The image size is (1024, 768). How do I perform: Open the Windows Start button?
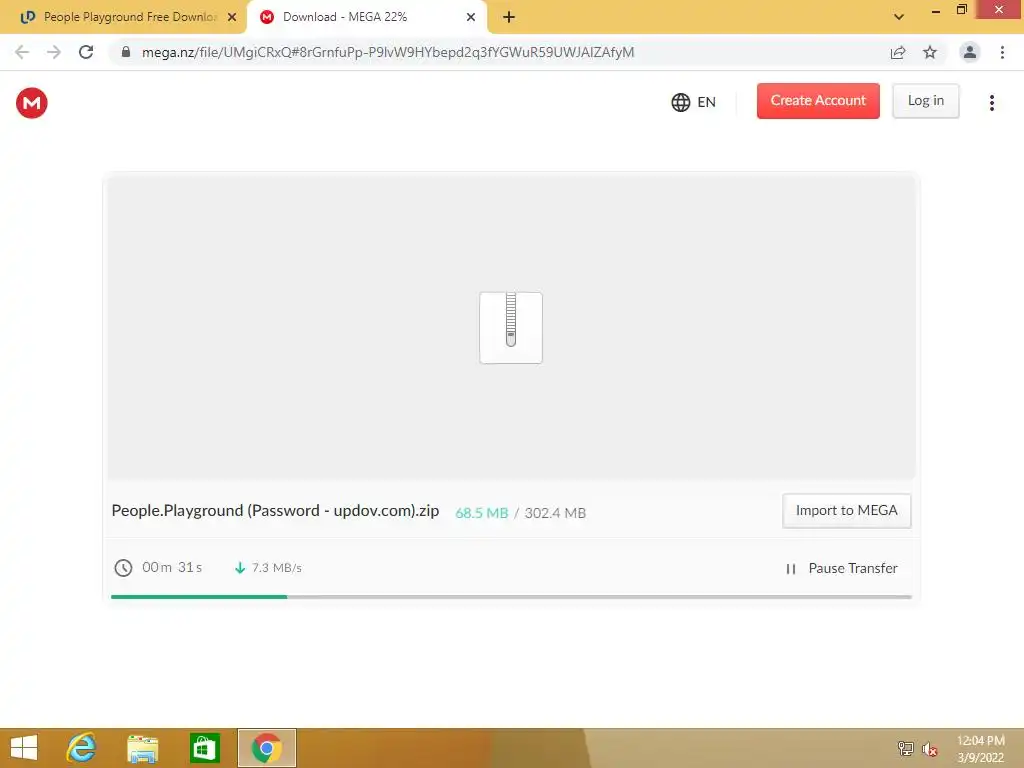pos(24,748)
